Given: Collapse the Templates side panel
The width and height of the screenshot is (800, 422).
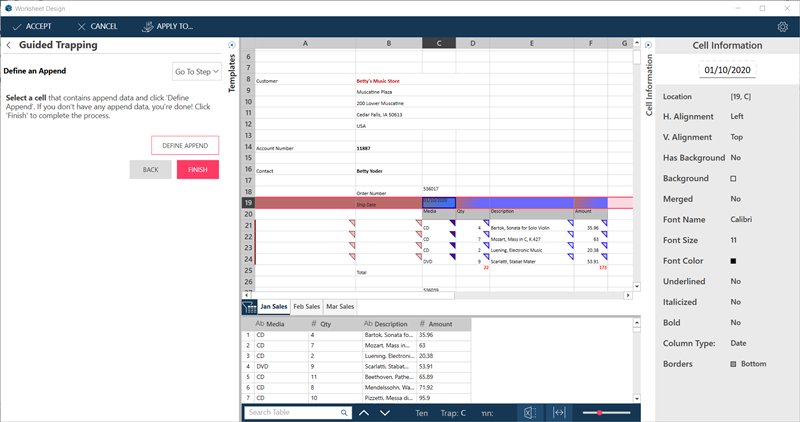Looking at the screenshot, I should click(233, 45).
